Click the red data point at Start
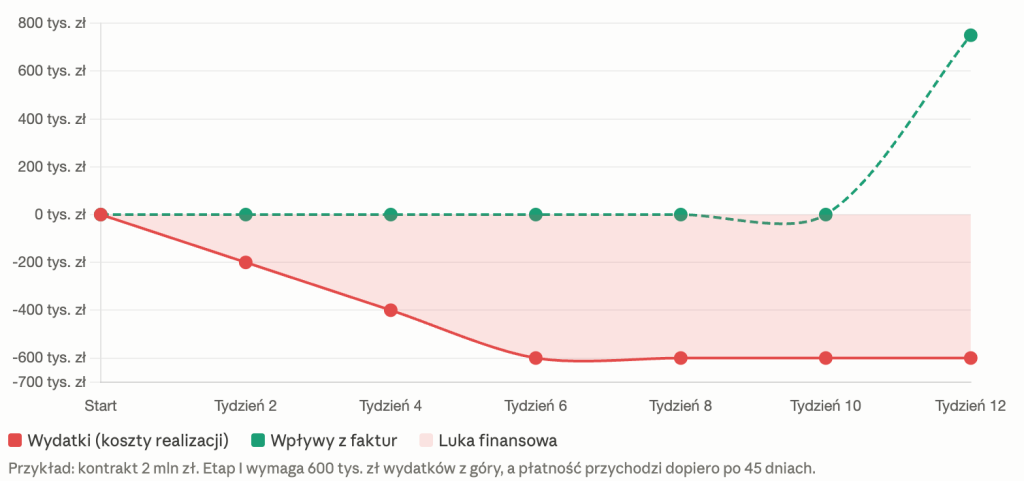This screenshot has width=1024, height=481. click(x=100, y=215)
